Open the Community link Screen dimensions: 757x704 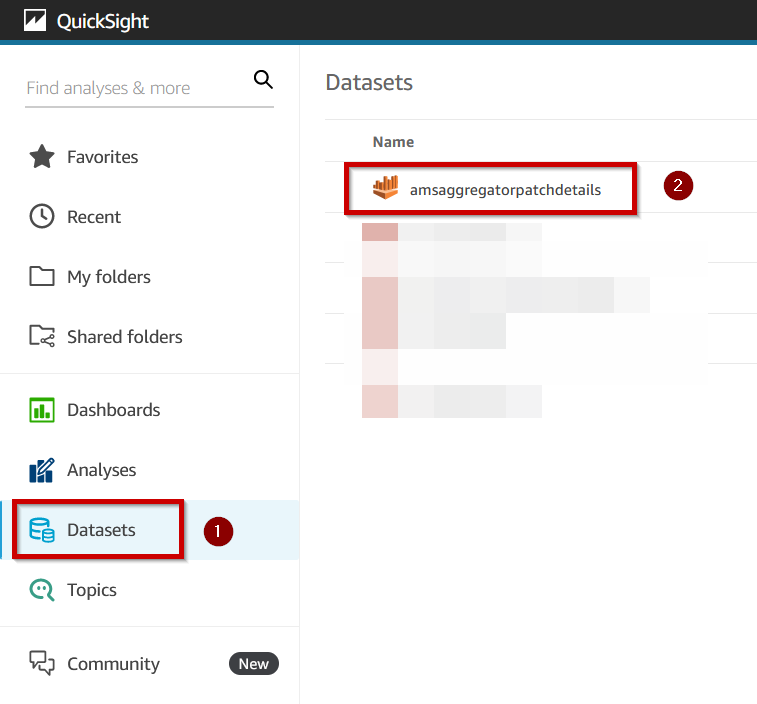pyautogui.click(x=113, y=664)
